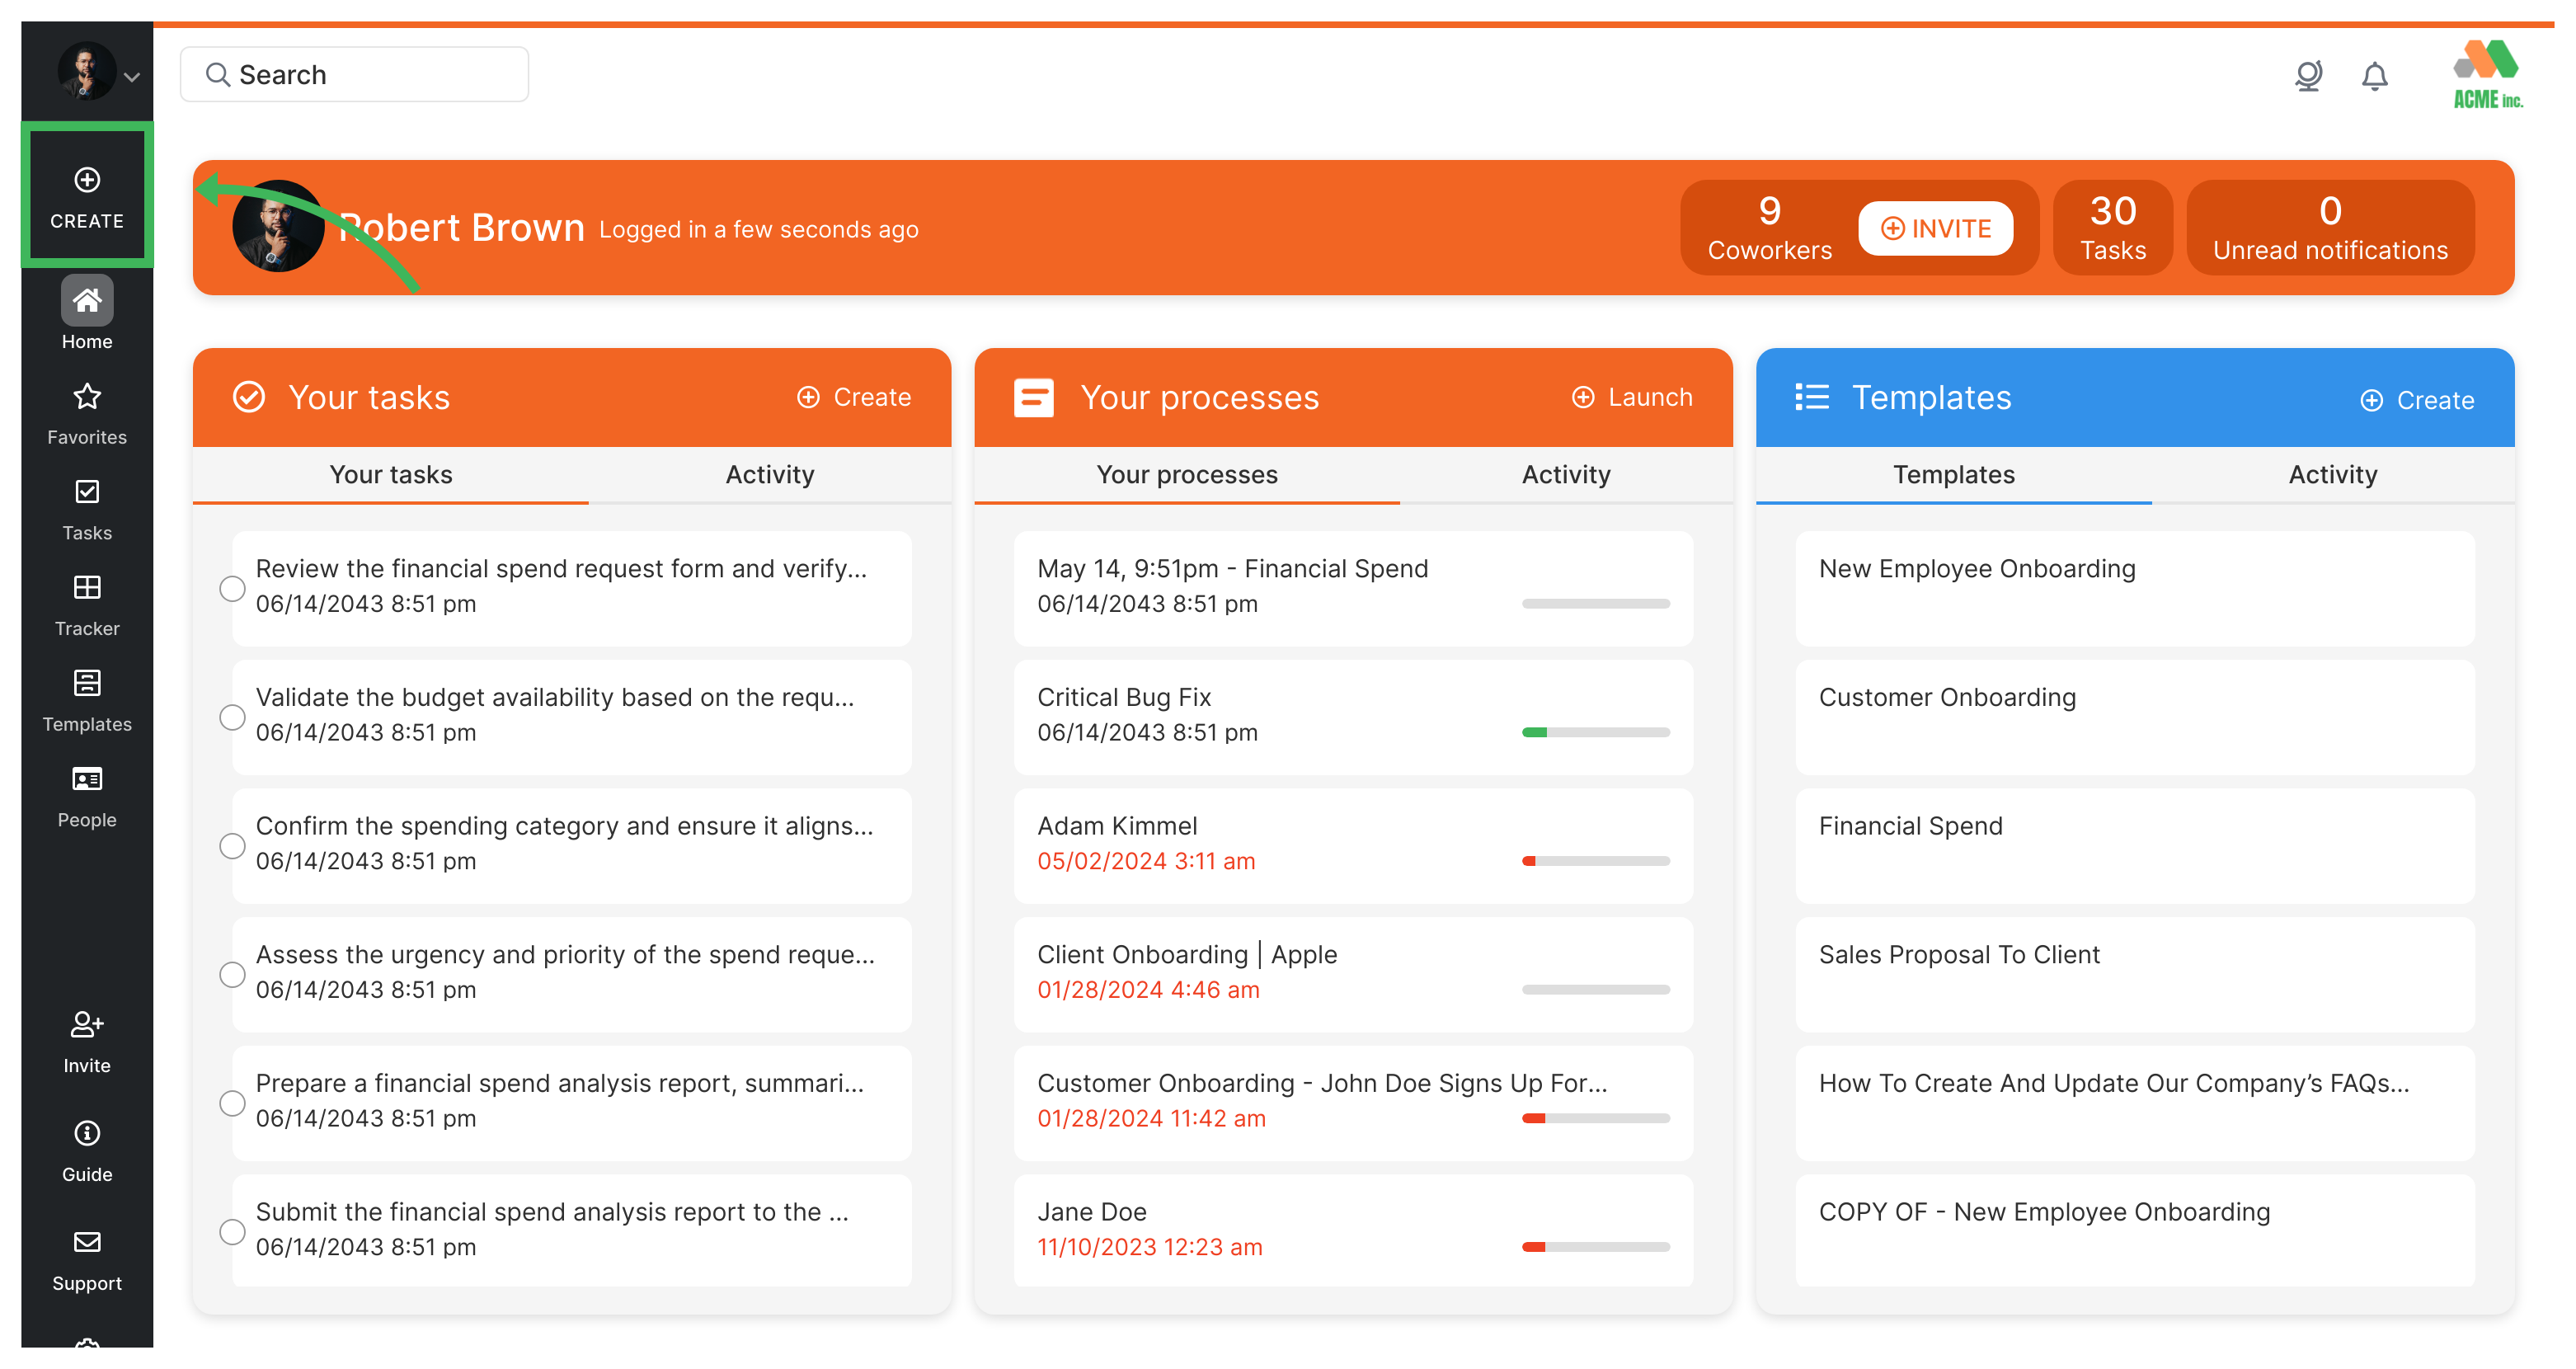The width and height of the screenshot is (2576, 1369).
Task: Open Customer Onboarding template
Action: [x=2135, y=718]
